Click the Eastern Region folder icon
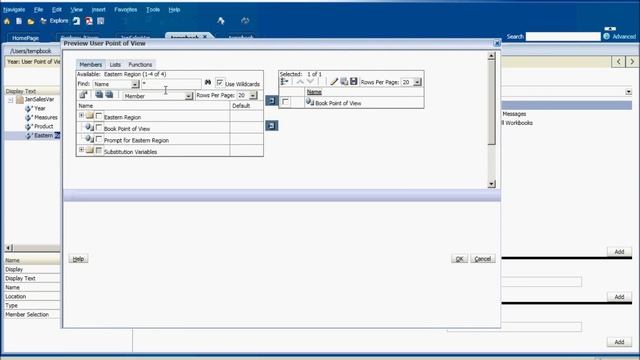The width and height of the screenshot is (640, 360). (x=90, y=116)
